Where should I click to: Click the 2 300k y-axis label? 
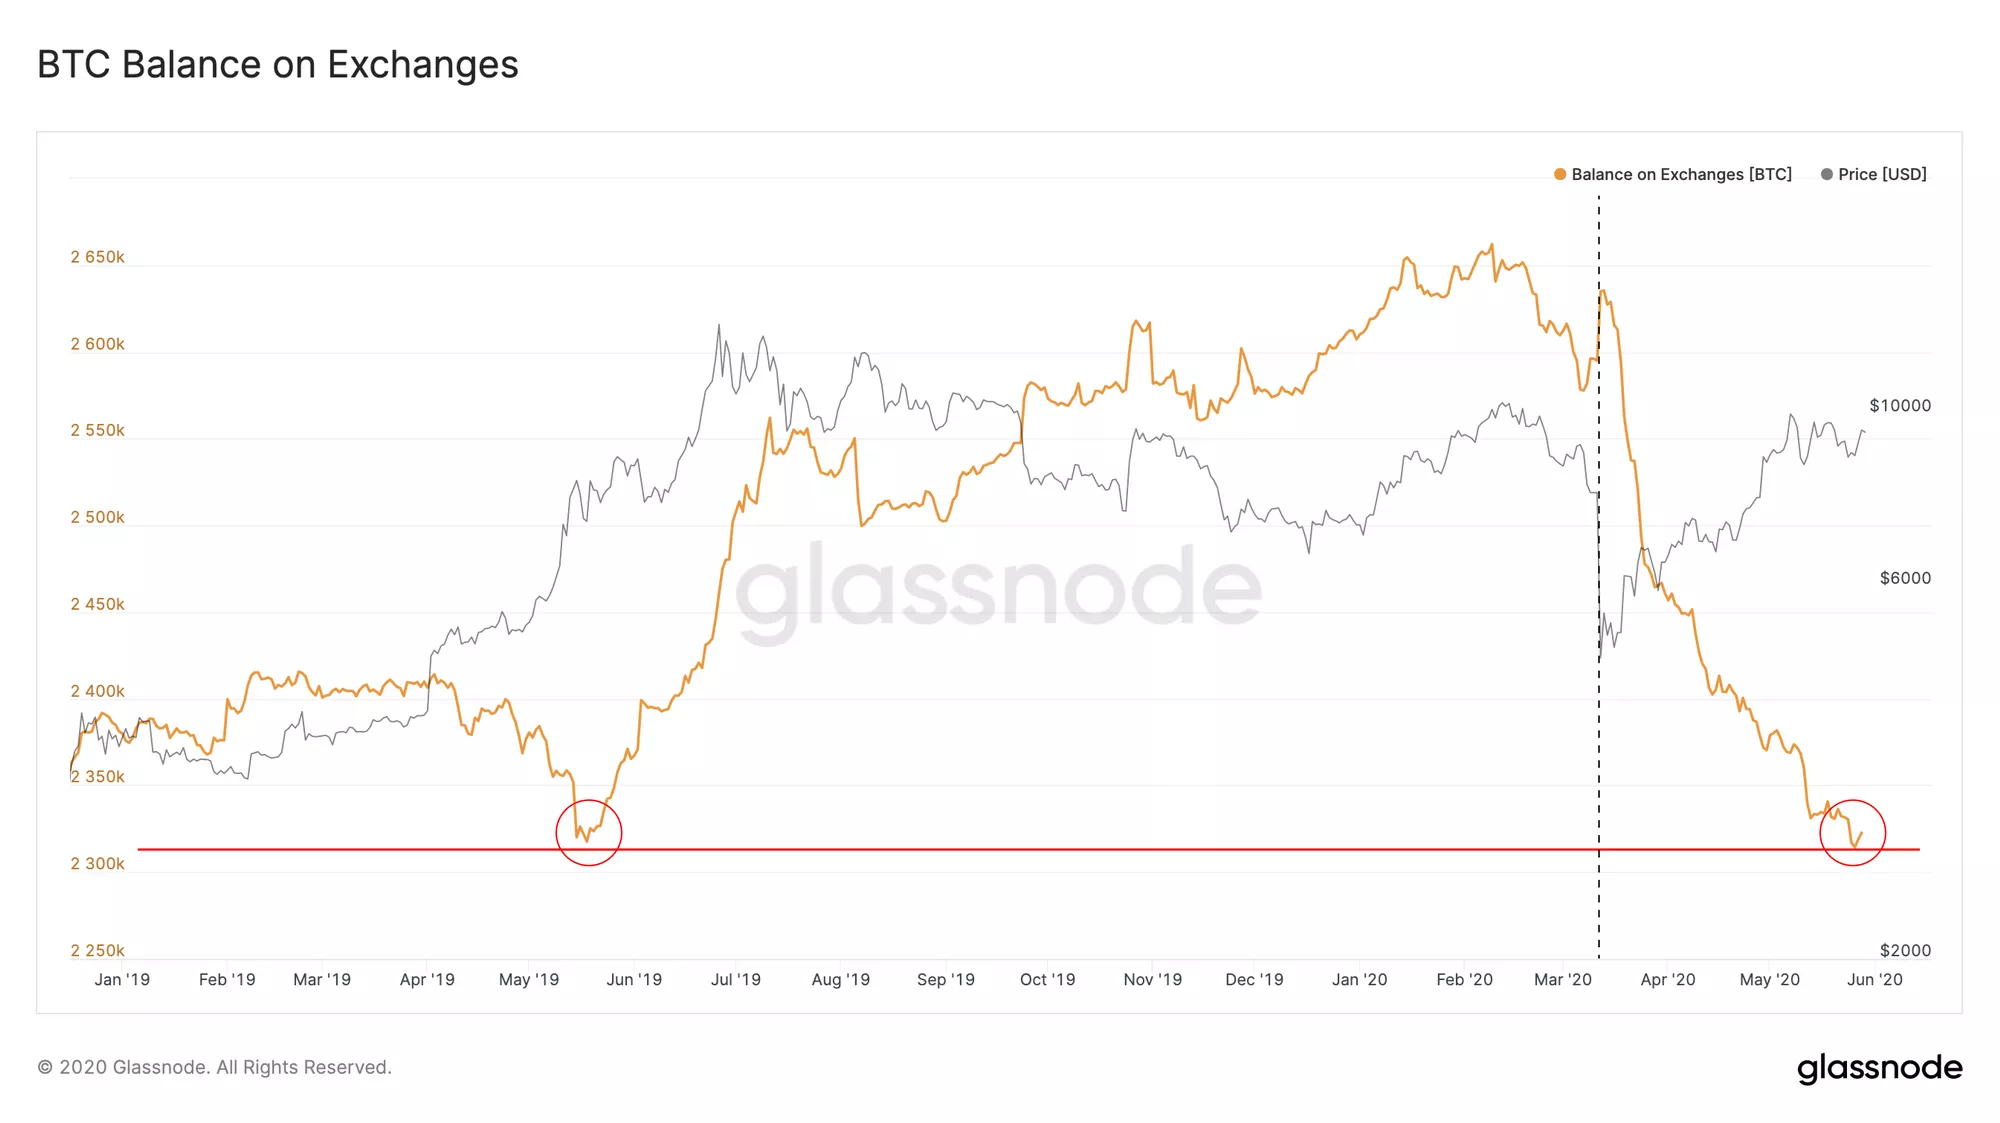98,863
